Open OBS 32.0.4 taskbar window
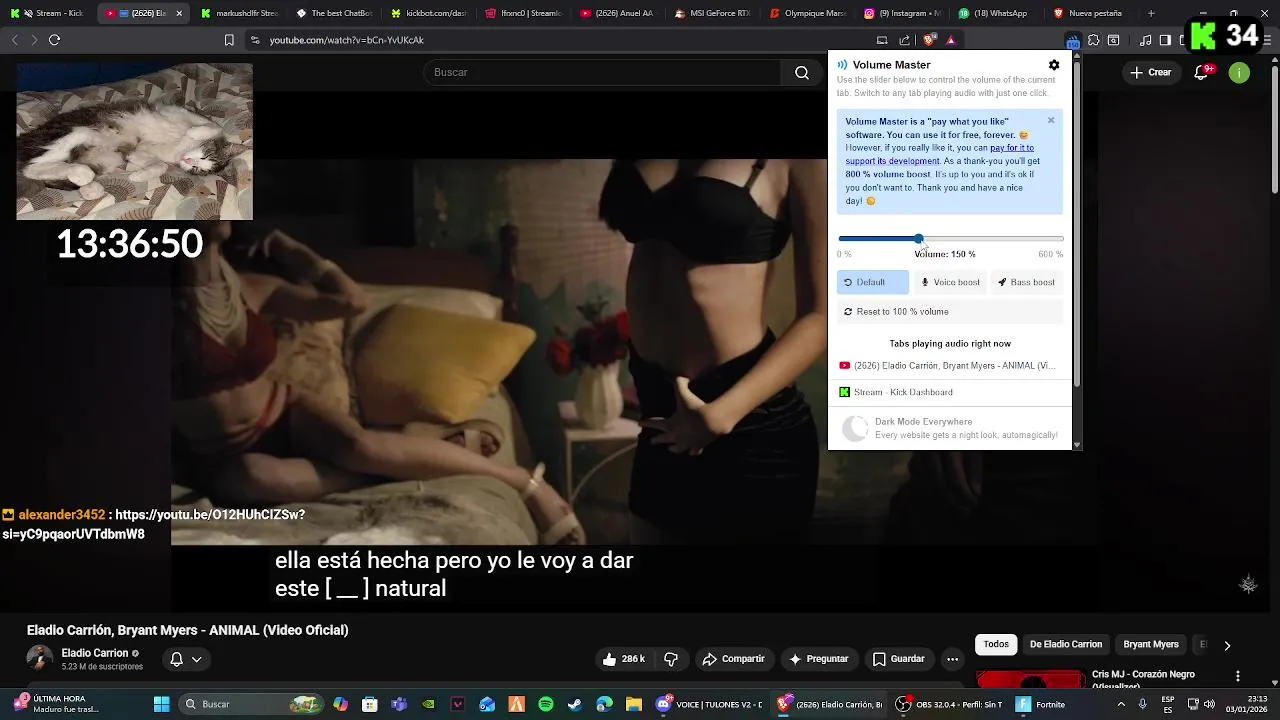Viewport: 1280px width, 720px height. 948,704
